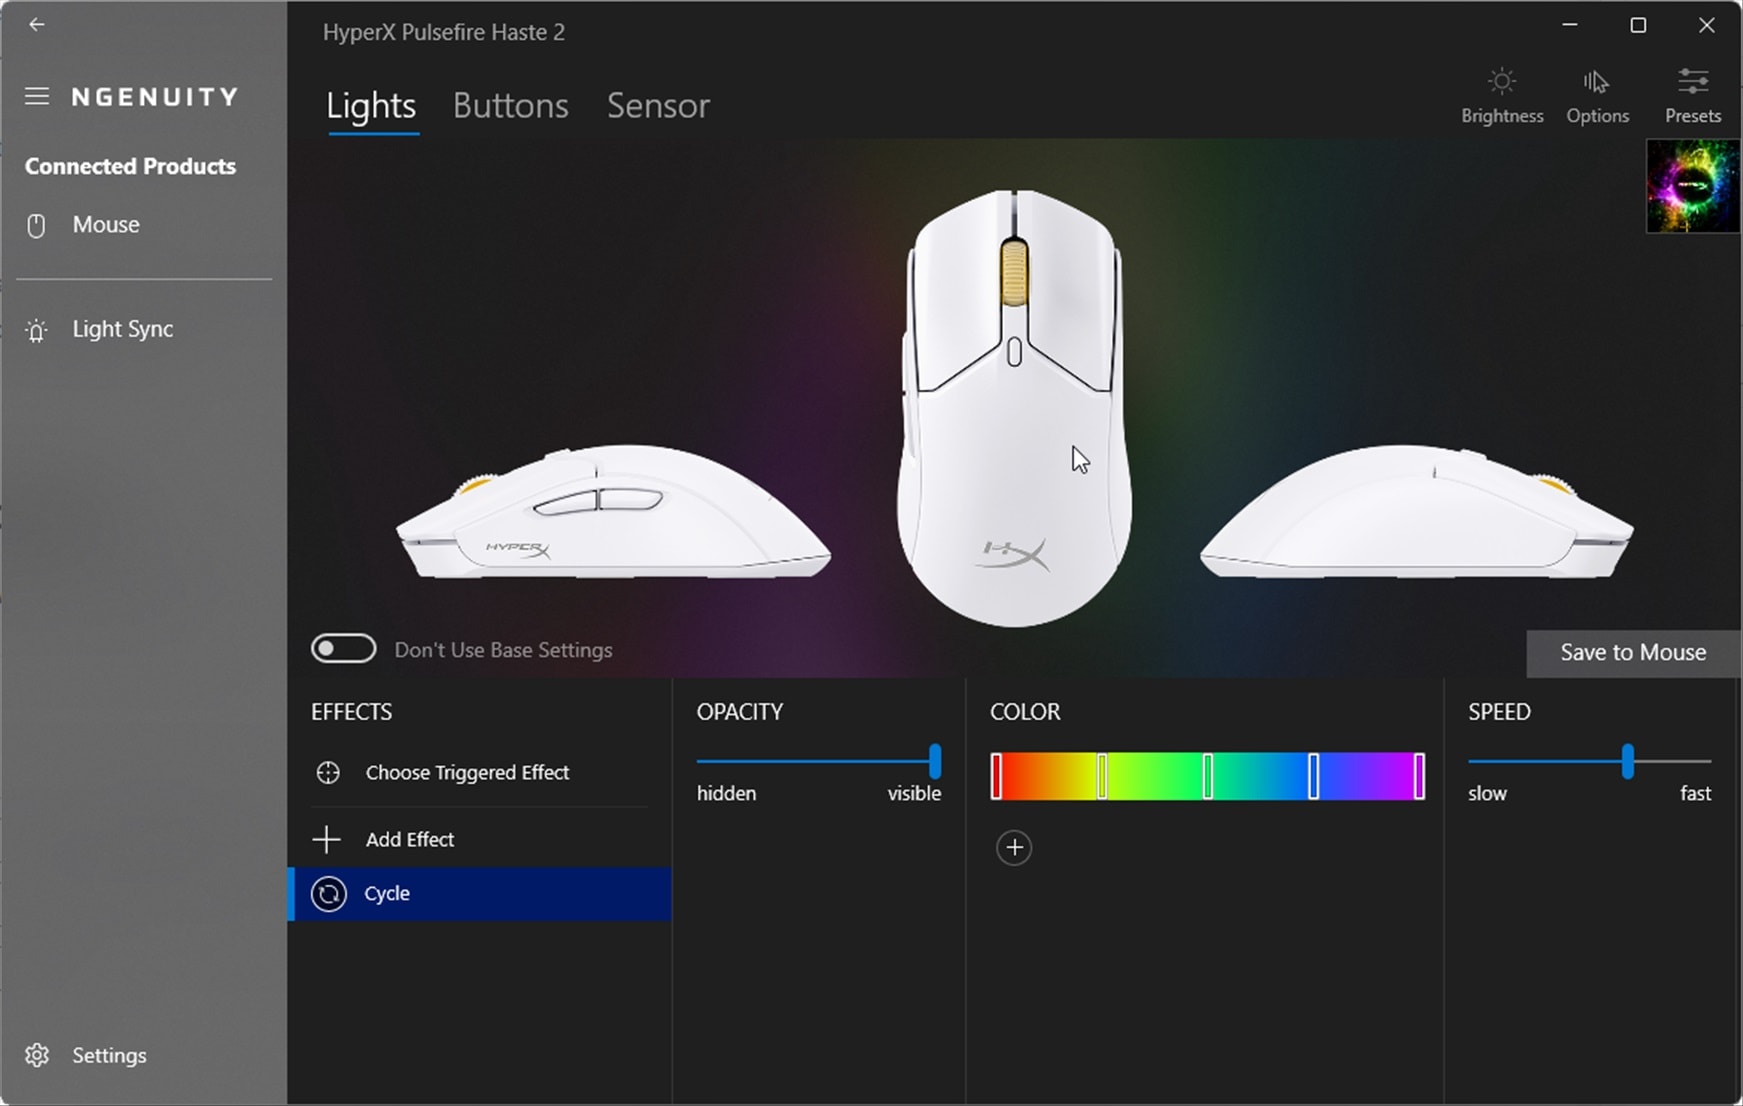Open the Lights tab
Image resolution: width=1743 pixels, height=1106 pixels.
pyautogui.click(x=371, y=106)
